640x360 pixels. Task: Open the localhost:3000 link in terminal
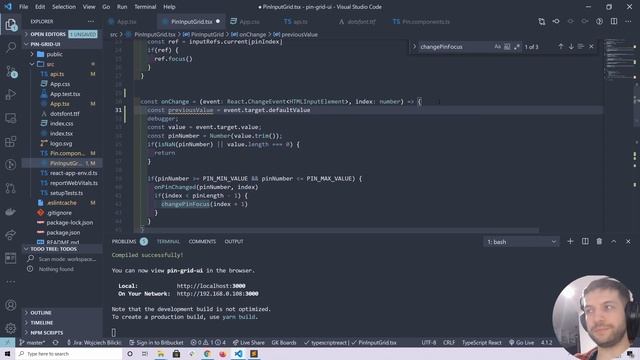click(x=211, y=286)
